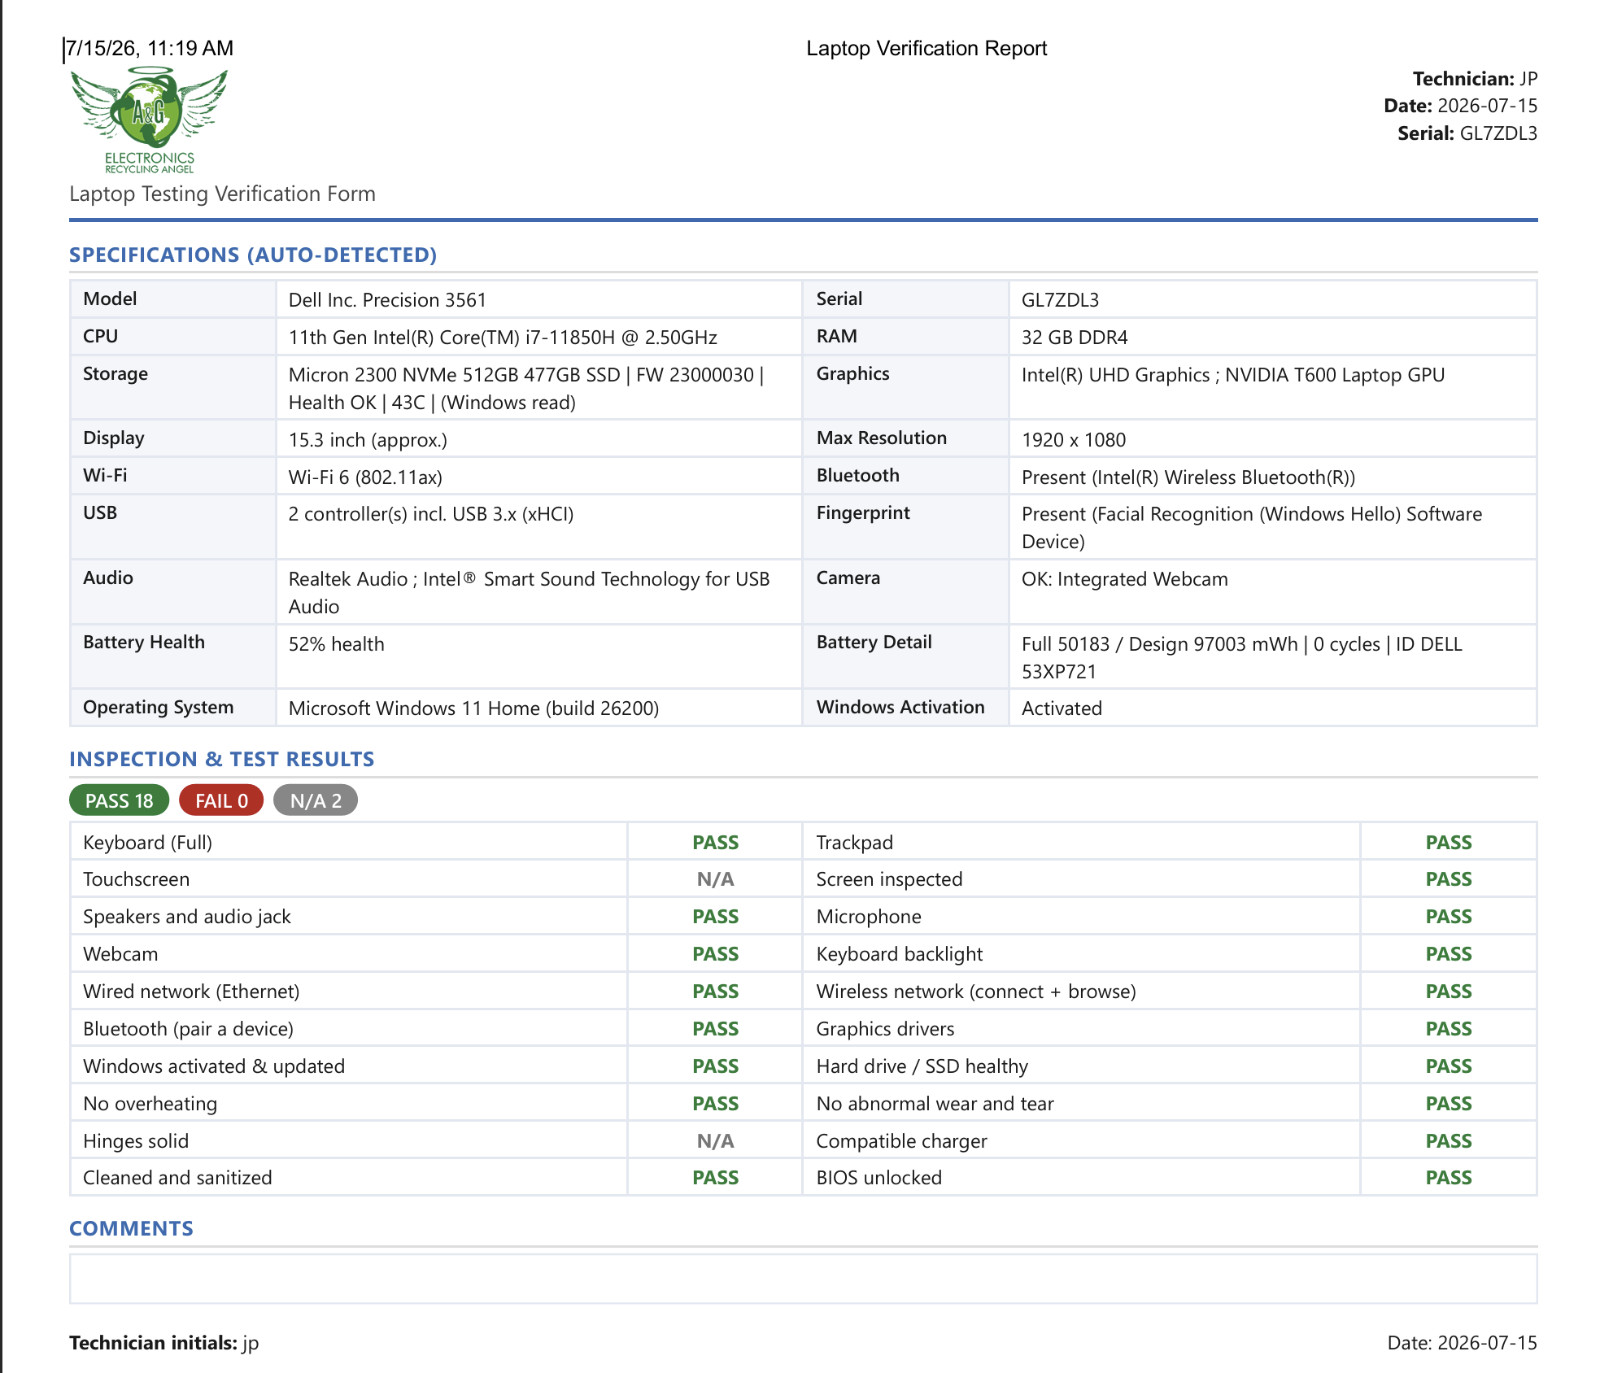
Task: Click the 'Windows Activation' field label
Action: pos(900,707)
